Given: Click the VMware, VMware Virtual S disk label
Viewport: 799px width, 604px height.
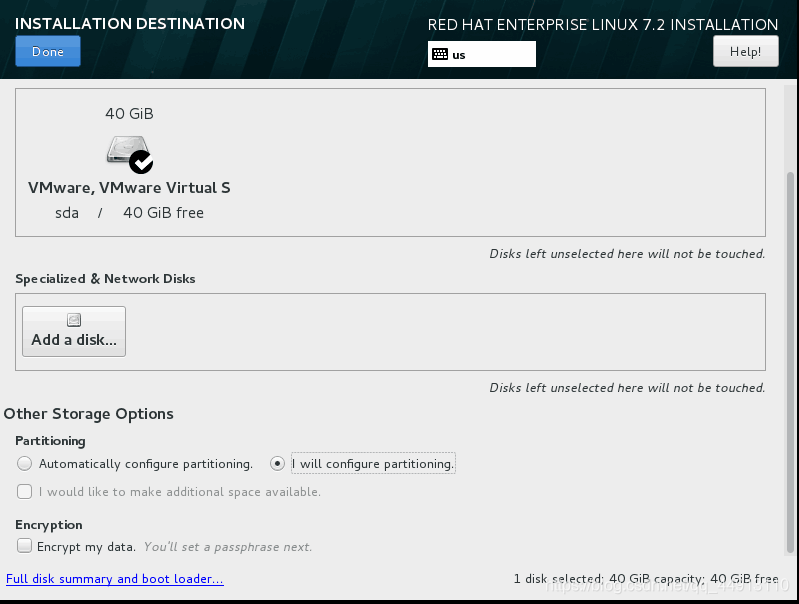Looking at the screenshot, I should click(129, 188).
